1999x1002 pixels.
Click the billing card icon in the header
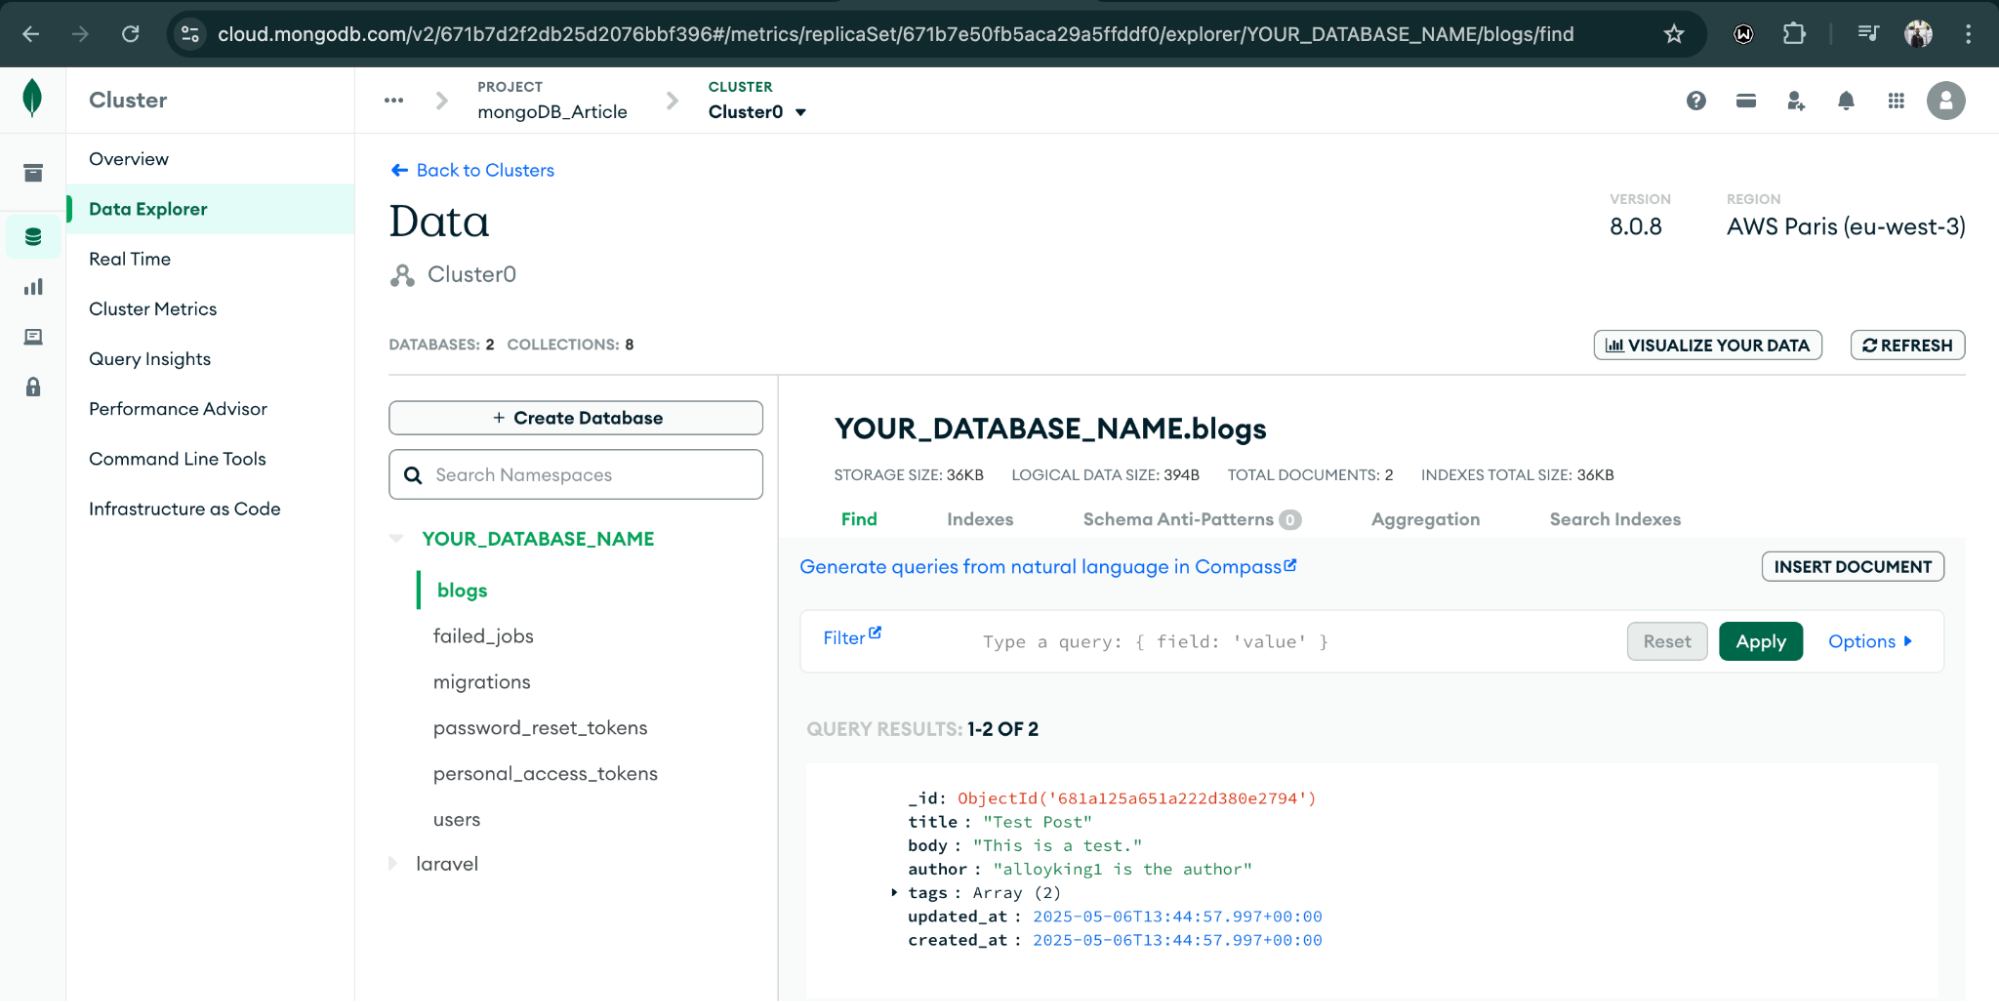1746,100
